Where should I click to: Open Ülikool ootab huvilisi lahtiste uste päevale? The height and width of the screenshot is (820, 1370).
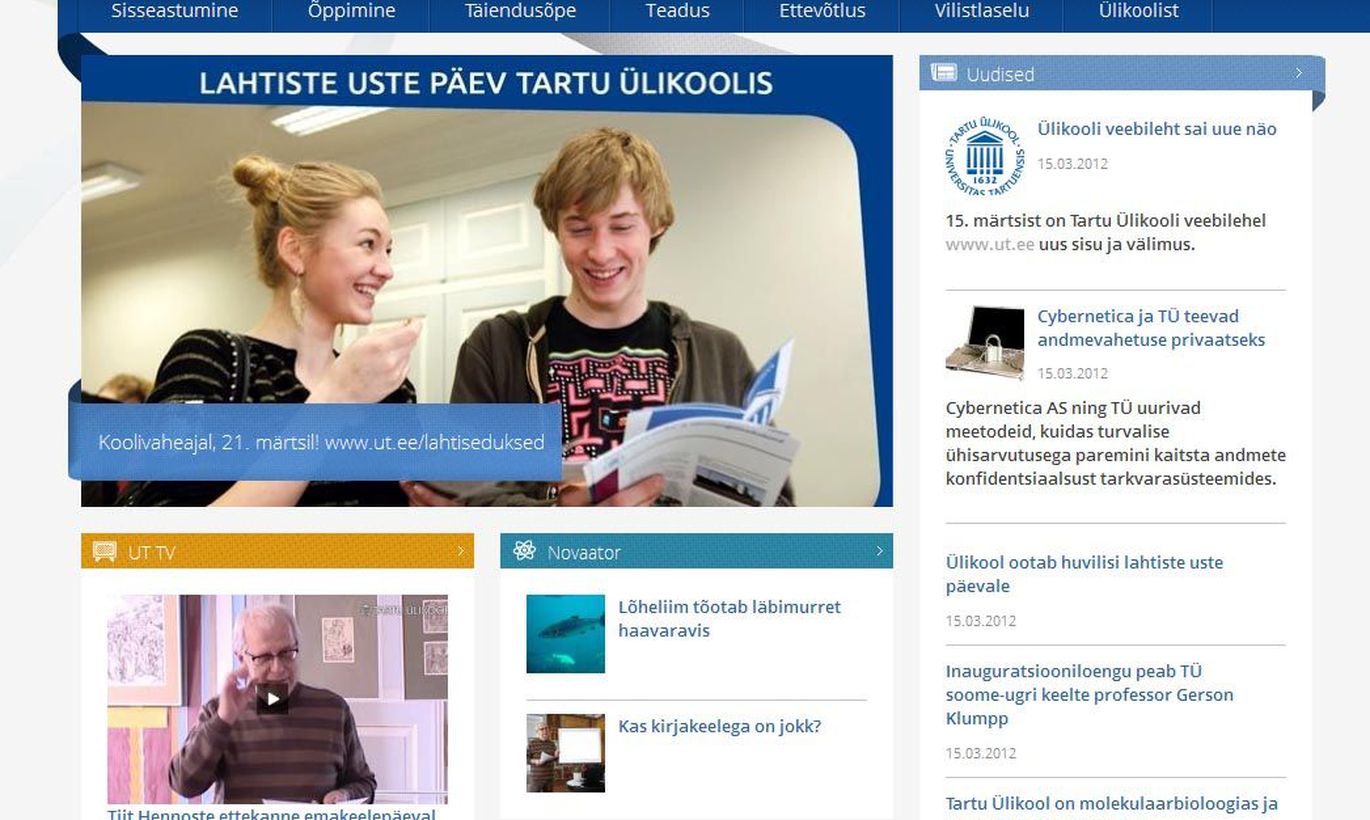[1084, 574]
